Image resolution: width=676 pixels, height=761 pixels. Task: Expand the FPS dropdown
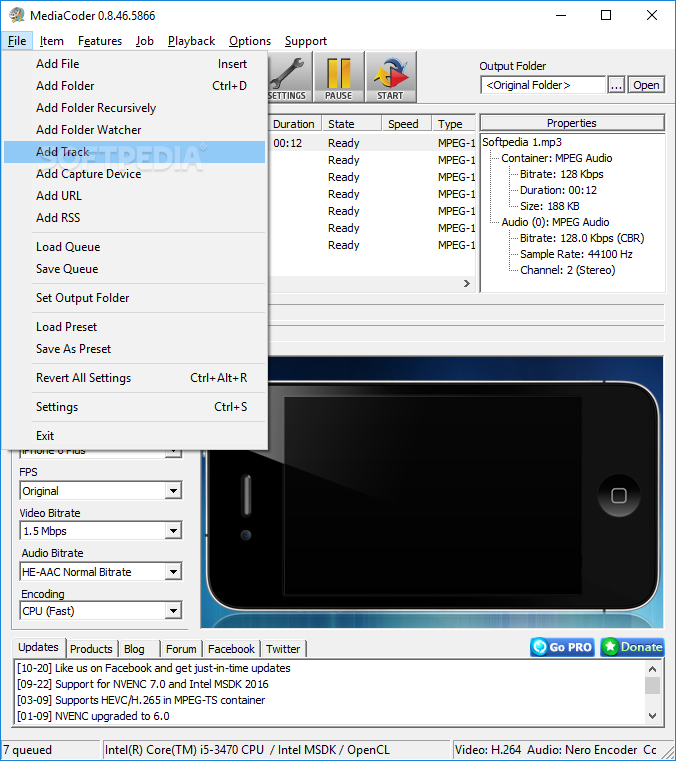[x=173, y=491]
